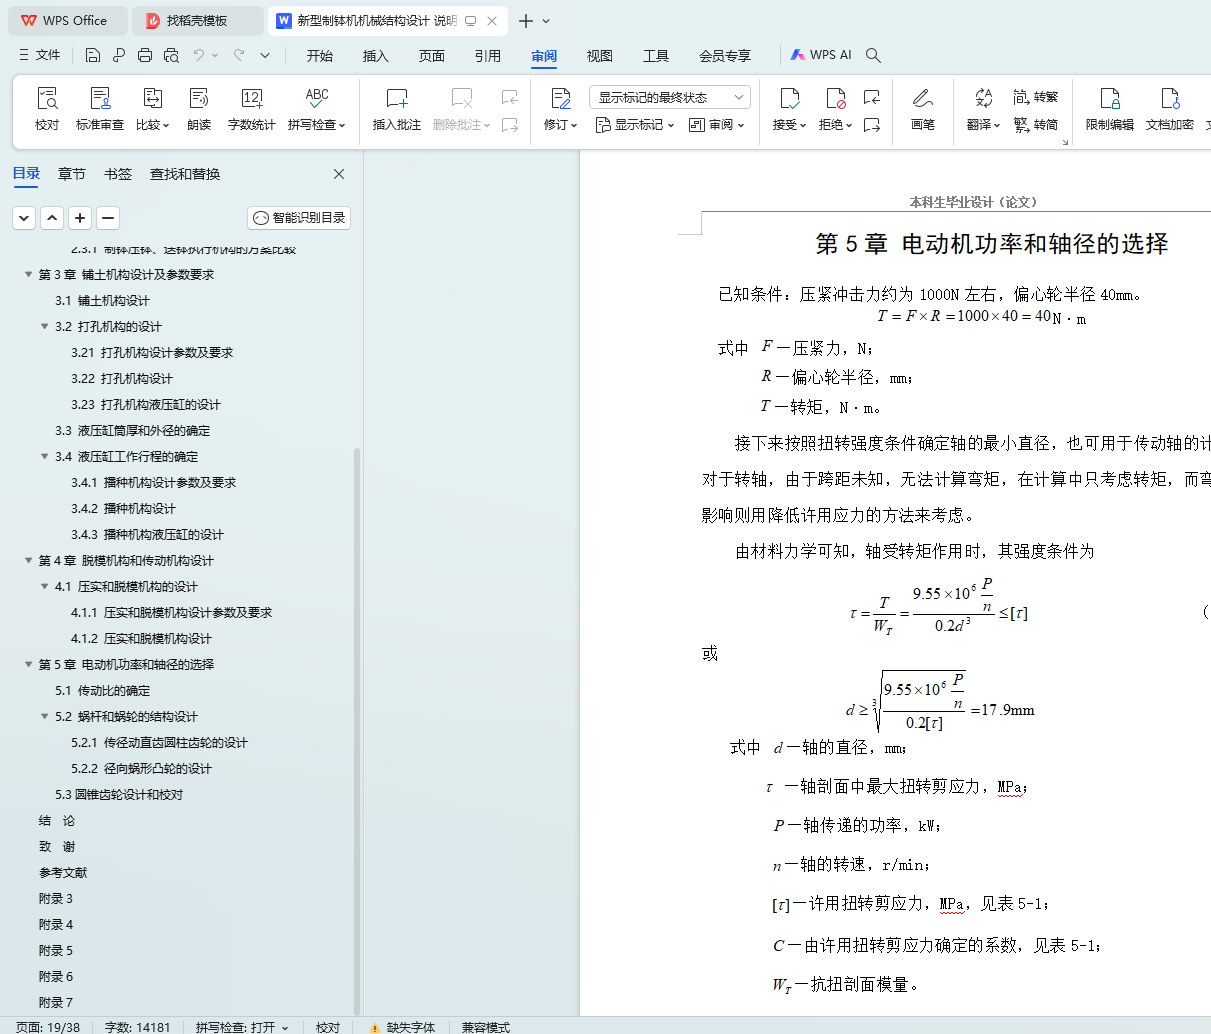Screen dimensions: 1211x1034
Task: Click 插入批注 to insert a comment
Action: tap(397, 109)
